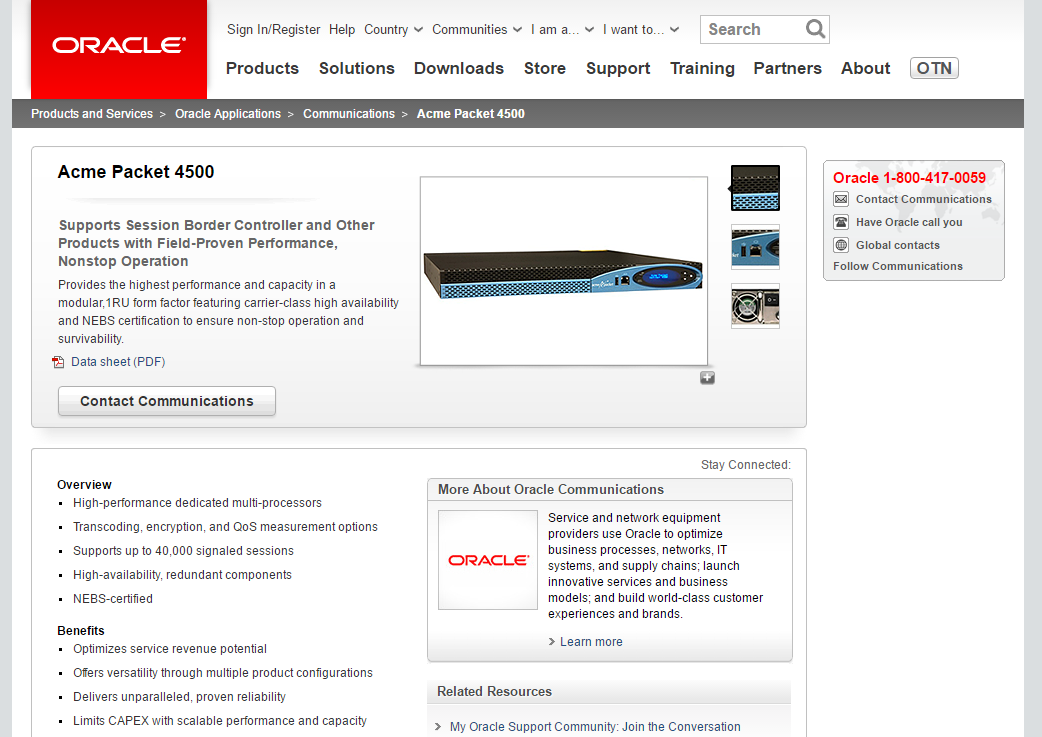Click the plus icon to enlarge product image
1042x737 pixels.
click(x=707, y=377)
